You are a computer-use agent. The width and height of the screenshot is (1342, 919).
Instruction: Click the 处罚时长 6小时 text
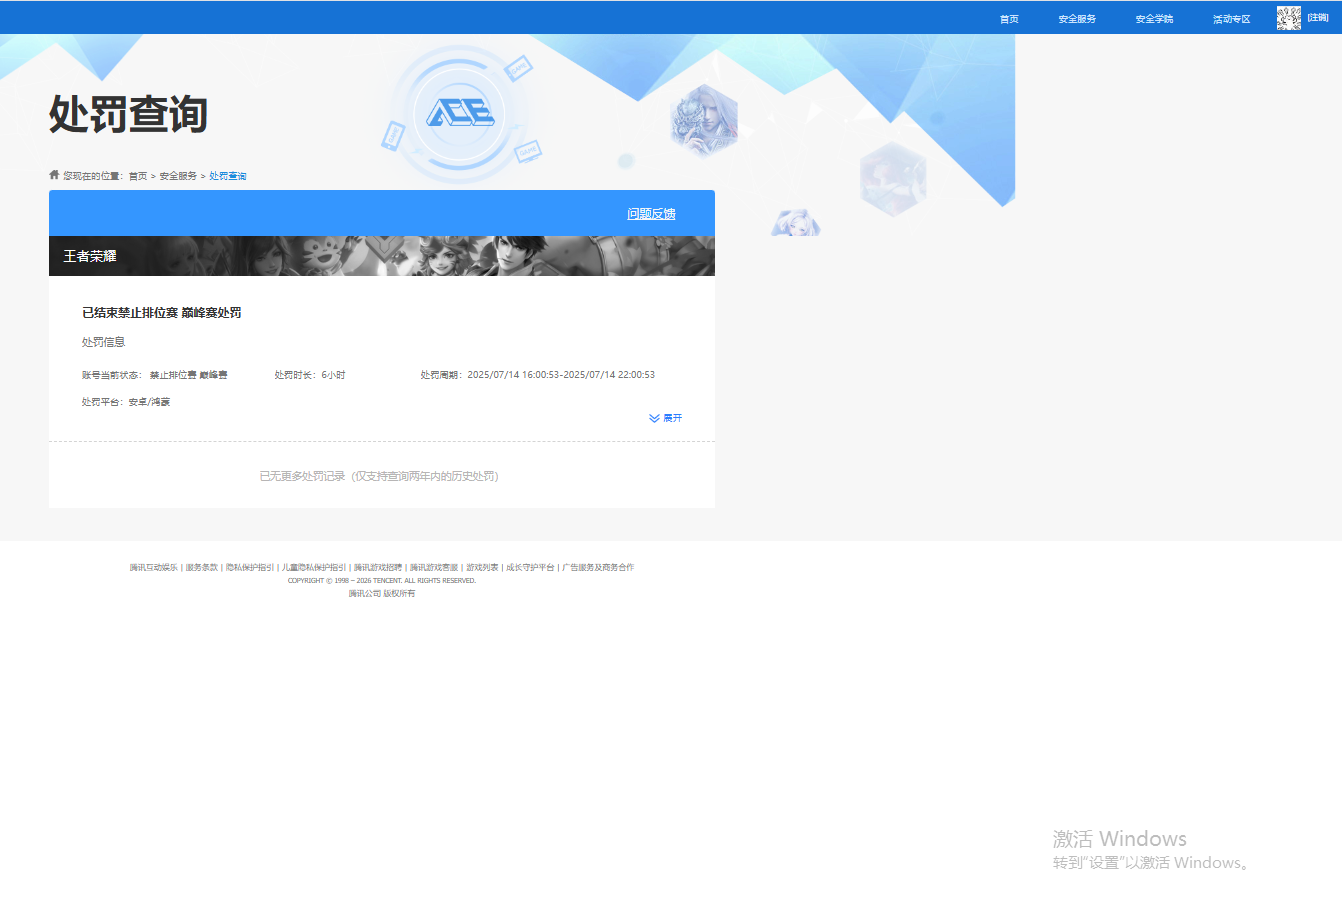point(310,375)
